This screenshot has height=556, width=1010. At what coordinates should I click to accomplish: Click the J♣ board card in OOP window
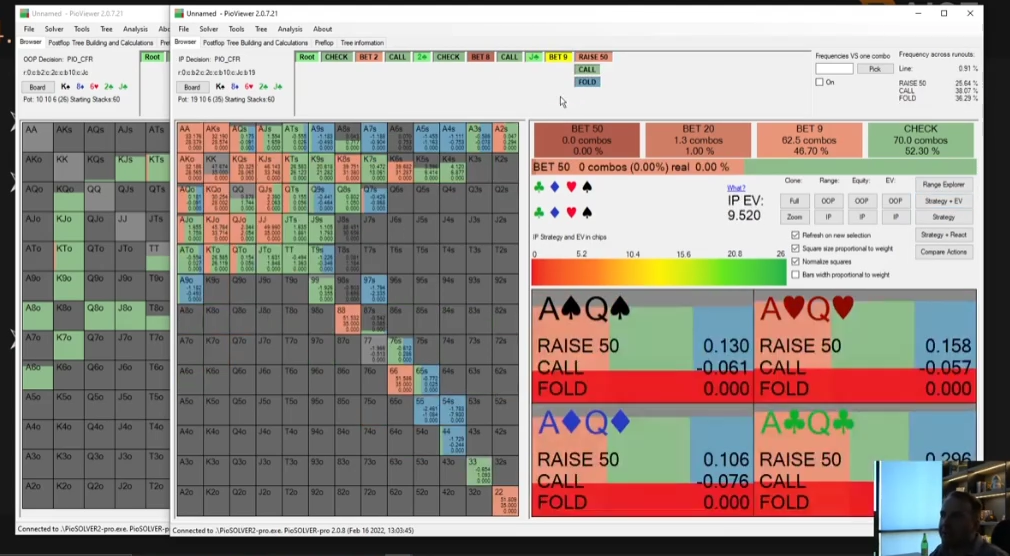123,86
